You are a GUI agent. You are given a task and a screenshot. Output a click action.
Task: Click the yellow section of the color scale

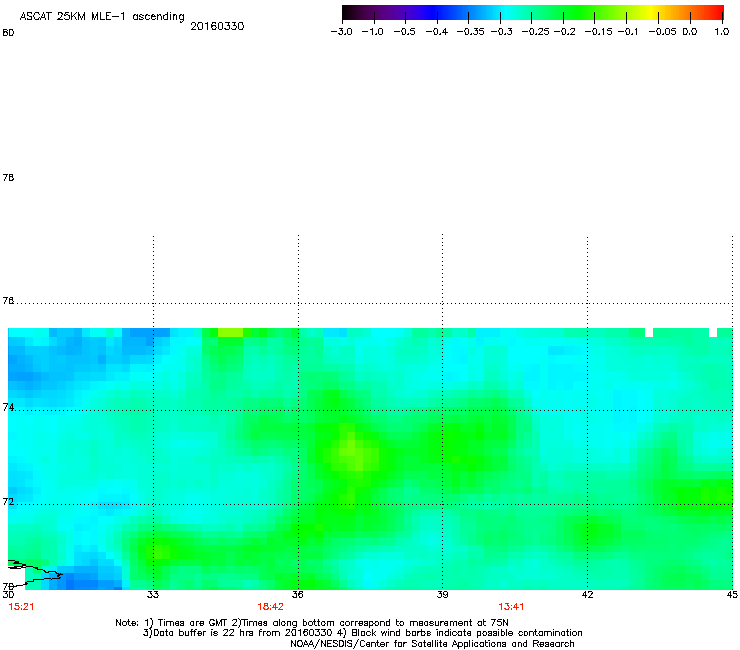point(652,12)
